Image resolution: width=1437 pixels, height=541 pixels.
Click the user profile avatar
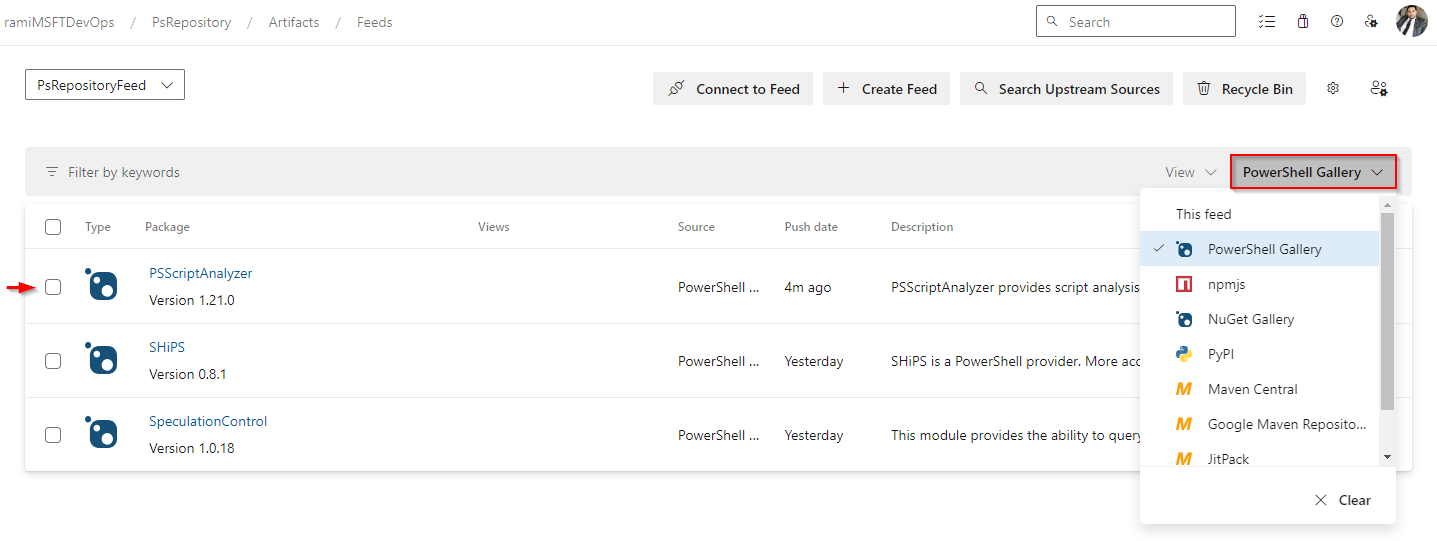1412,21
